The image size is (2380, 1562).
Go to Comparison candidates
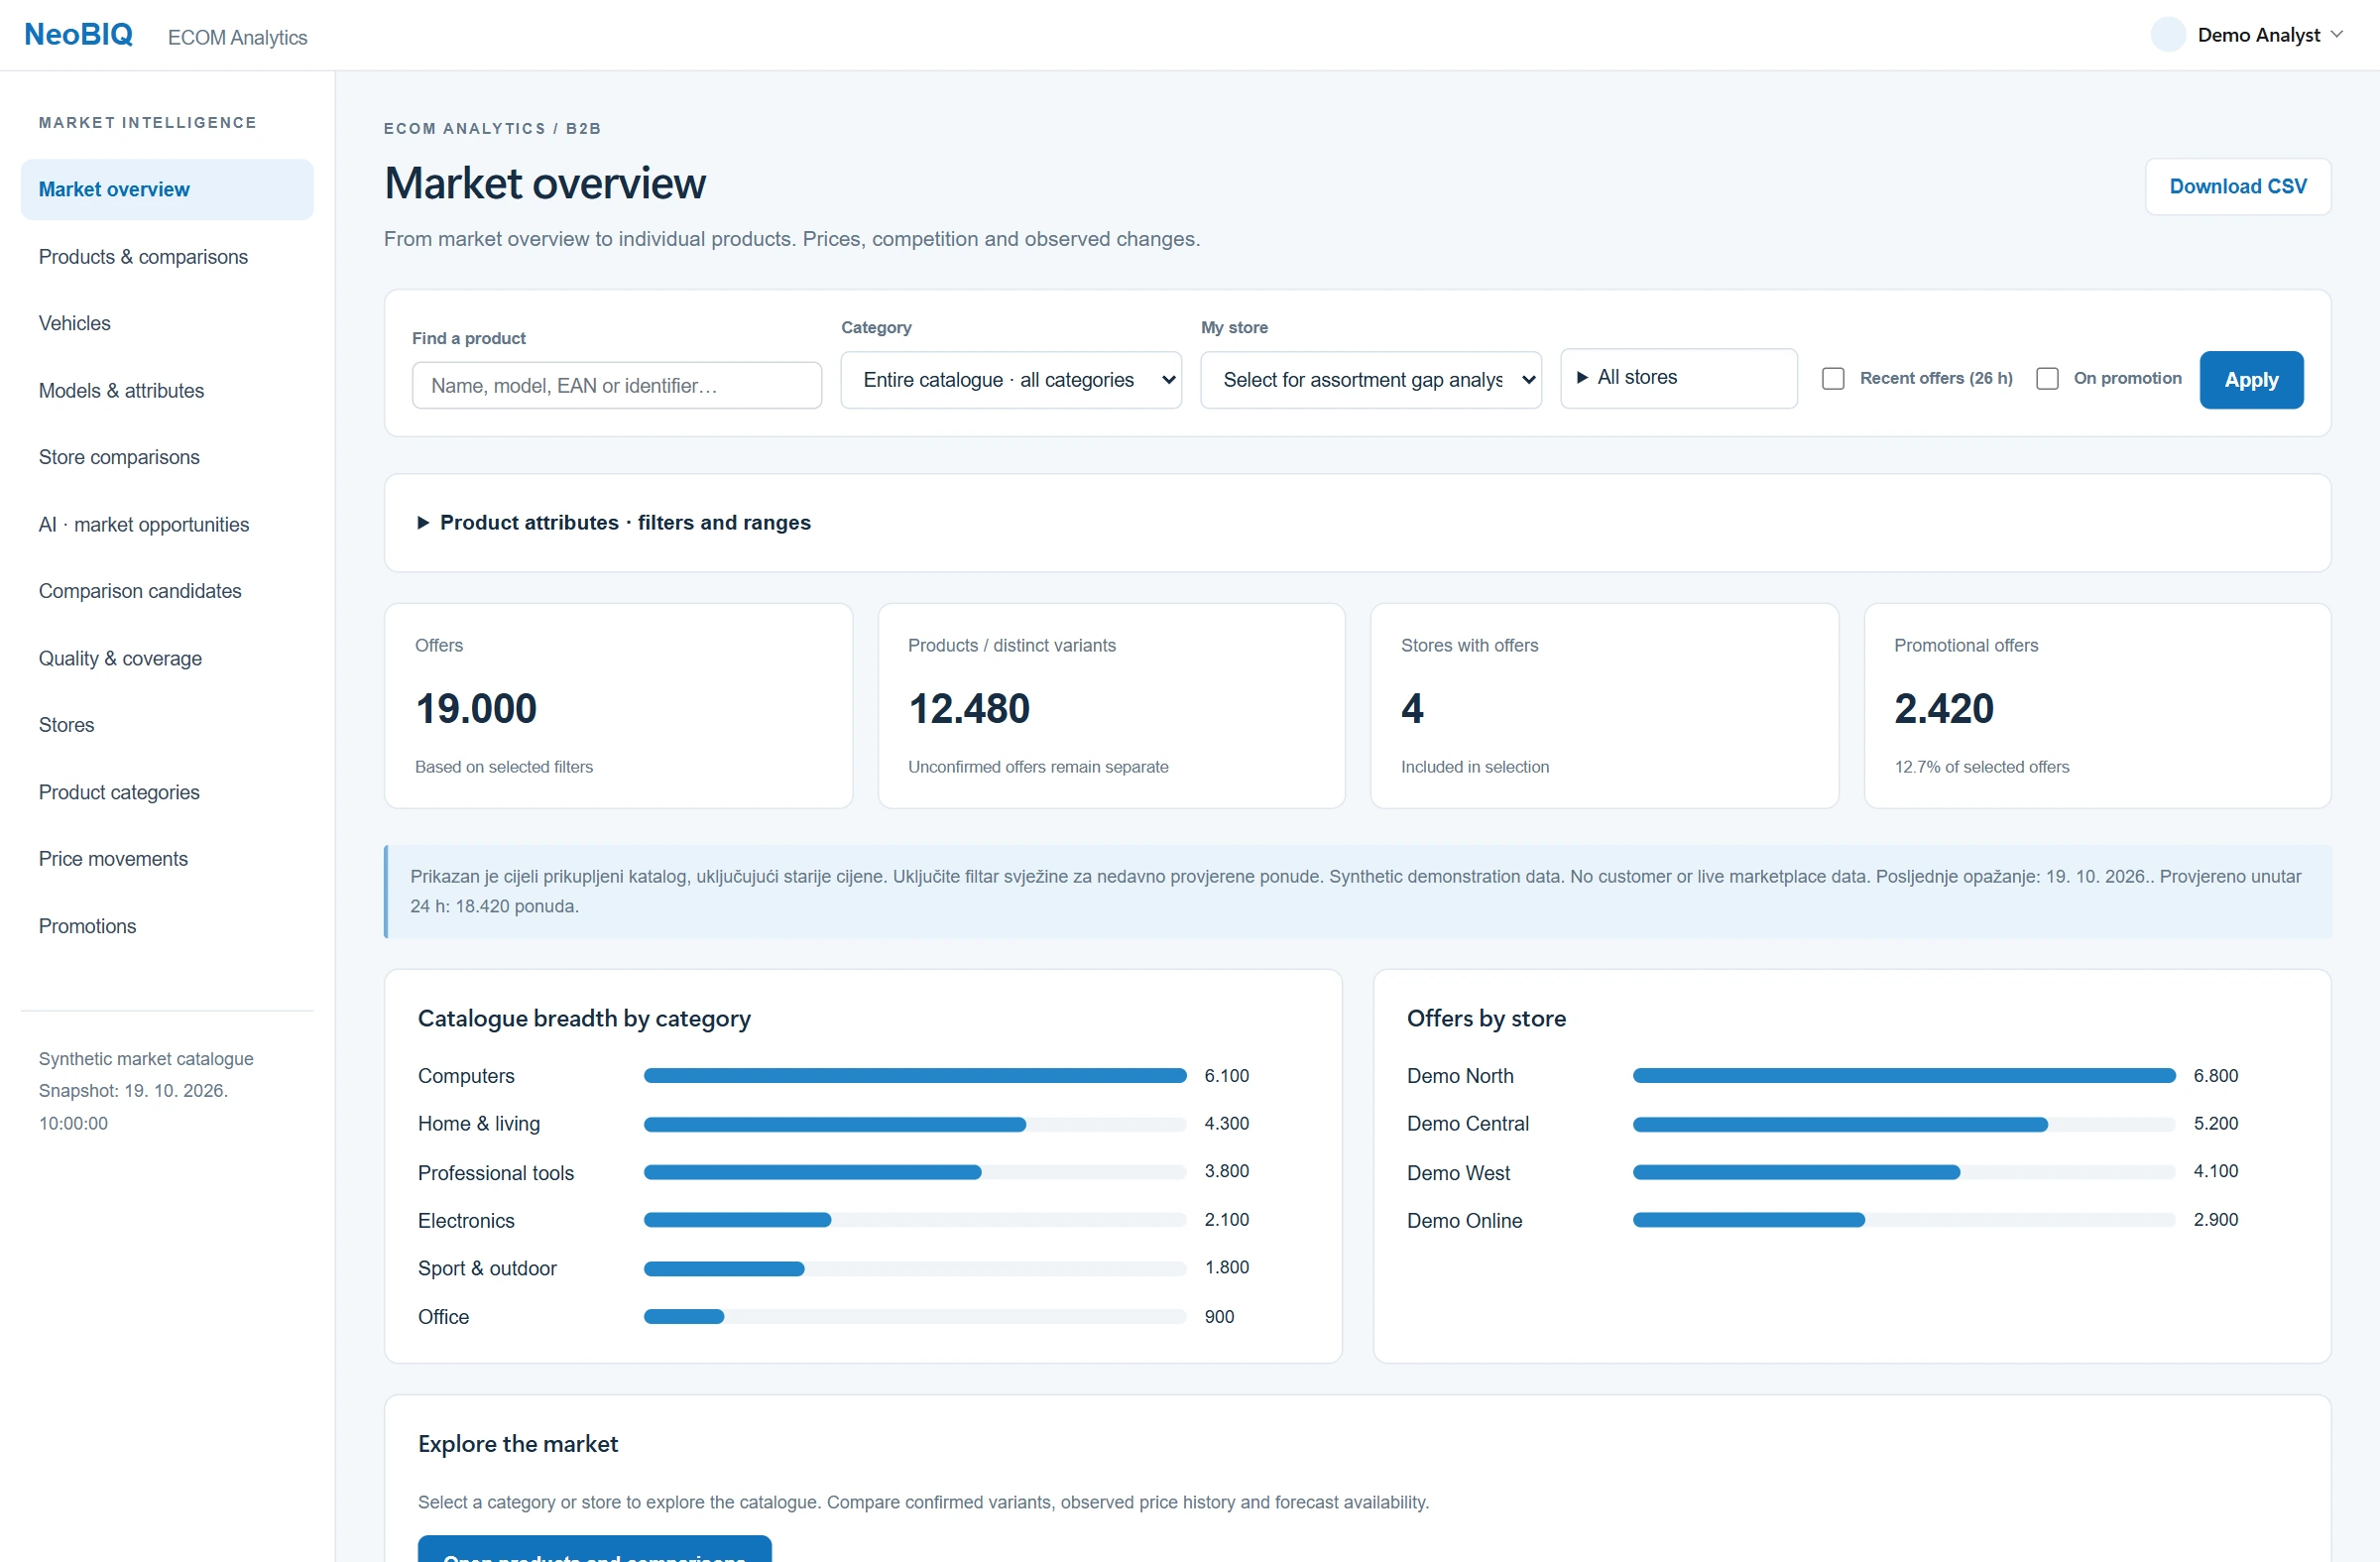[167, 591]
